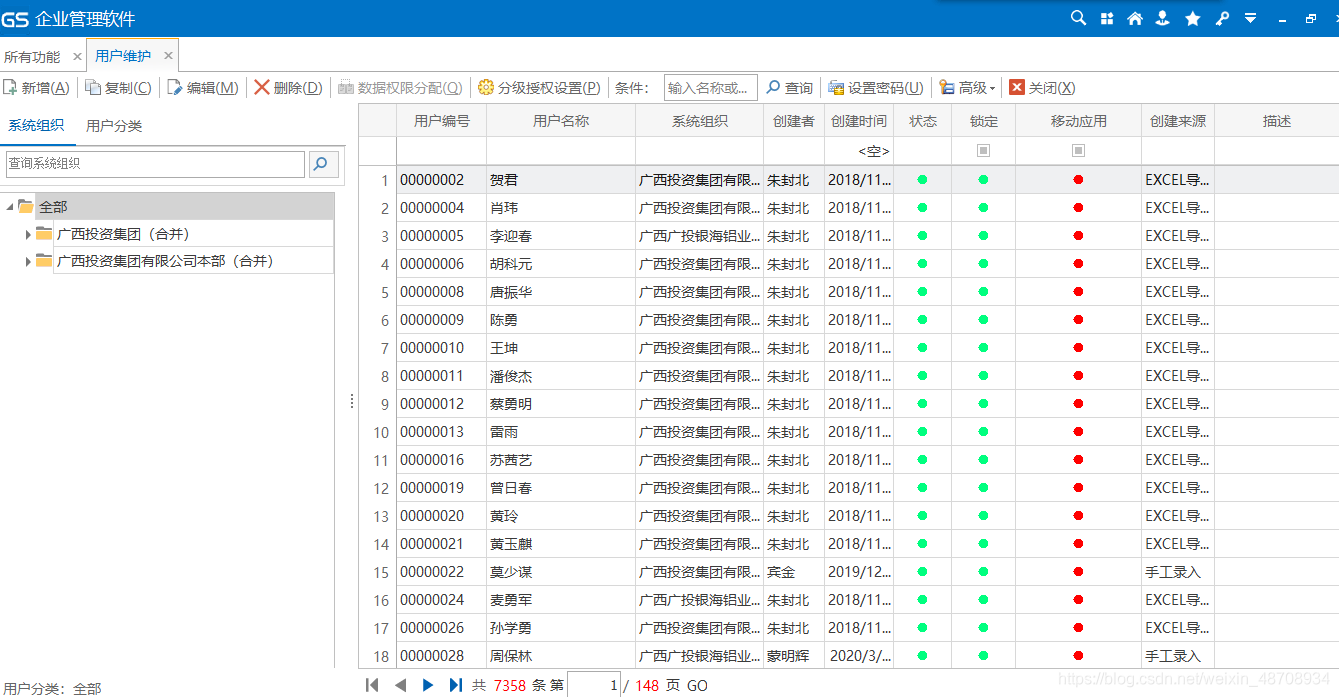Screen dimensions: 1339x697
Task: Click the page number input field
Action: click(594, 685)
